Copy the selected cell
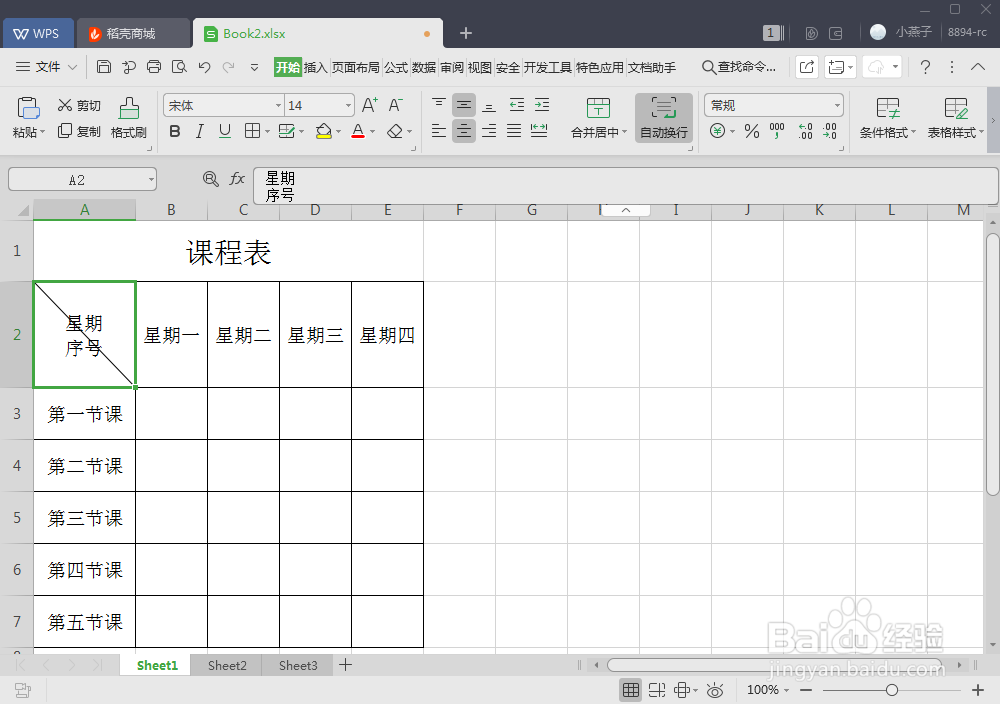The image size is (1000, 704). [x=79, y=131]
